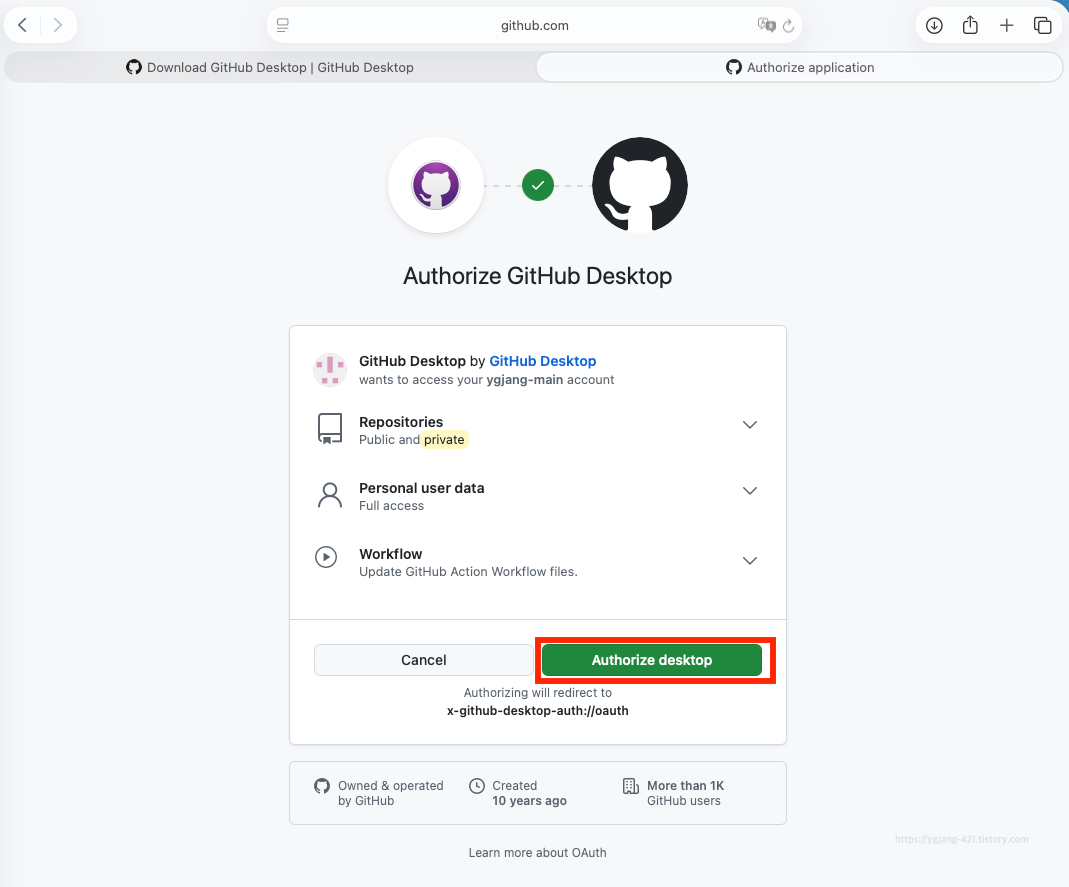Click the Full access text
This screenshot has width=1069, height=887.
[391, 506]
